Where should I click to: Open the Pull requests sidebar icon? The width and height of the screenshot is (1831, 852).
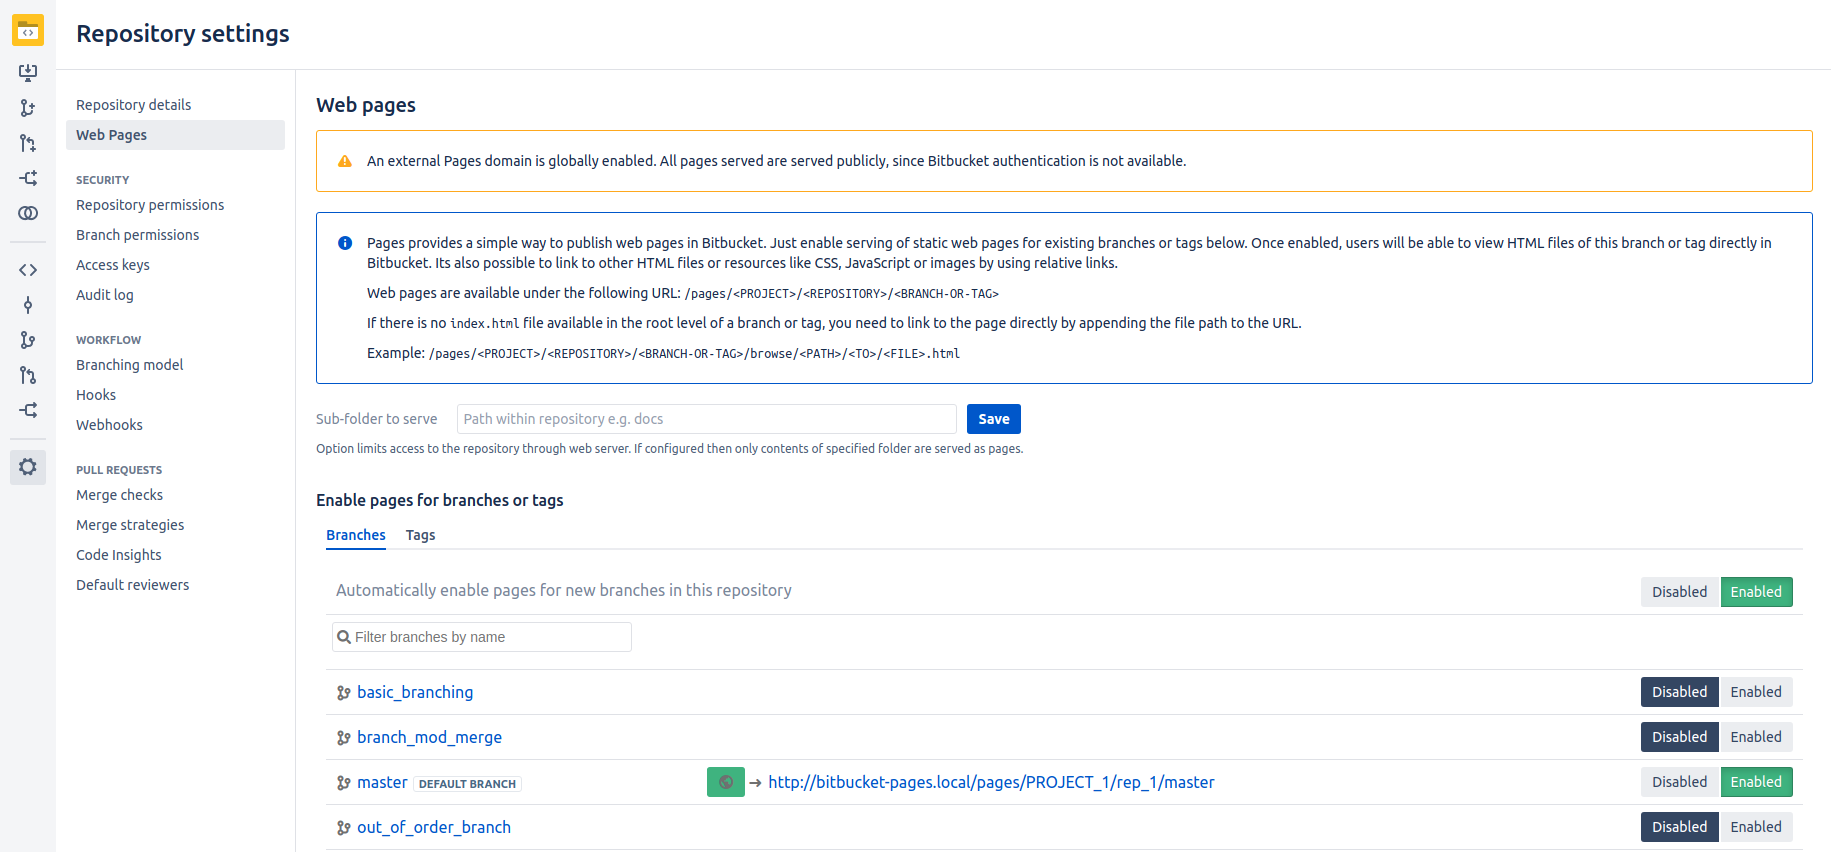(28, 375)
